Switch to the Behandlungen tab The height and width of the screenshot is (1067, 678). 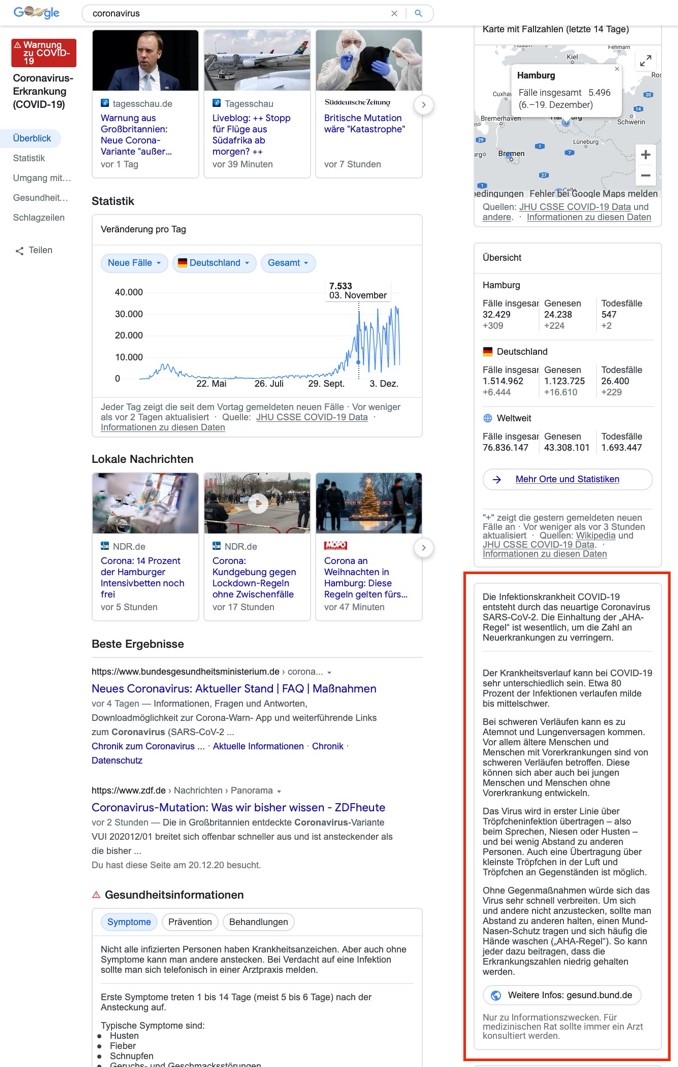[x=258, y=922]
